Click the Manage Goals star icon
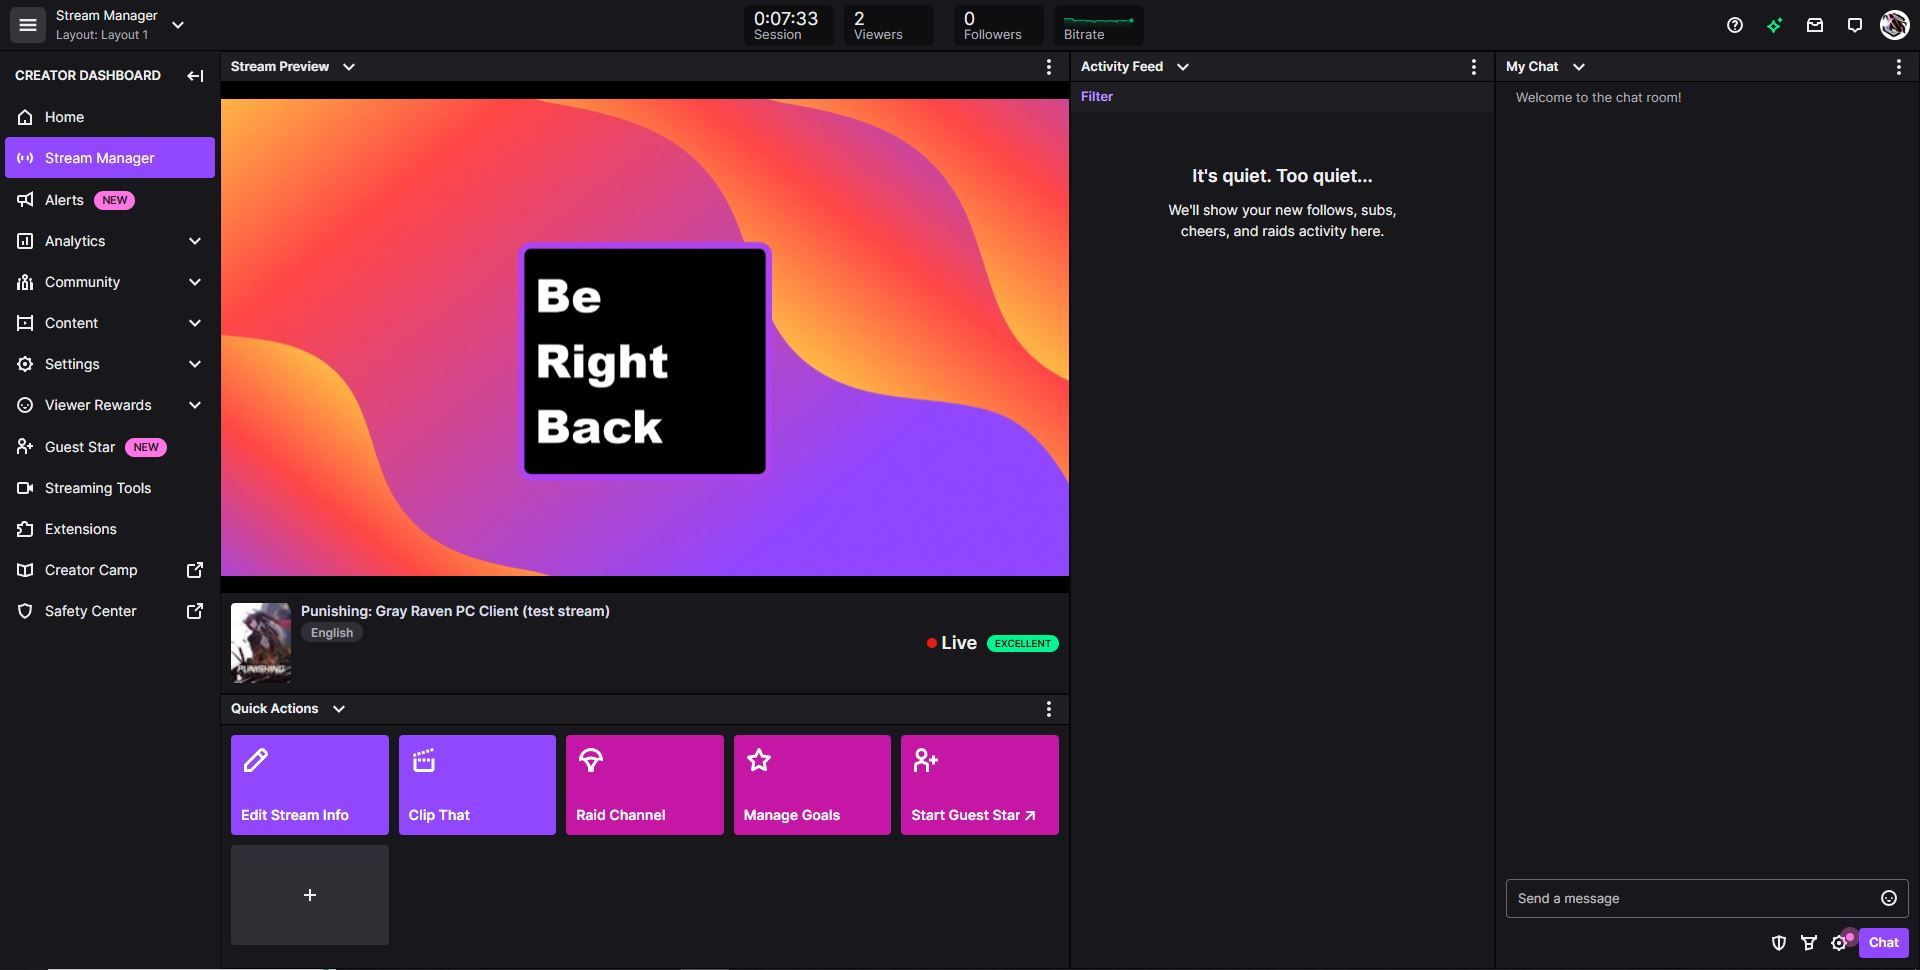This screenshot has height=970, width=1920. tap(758, 760)
